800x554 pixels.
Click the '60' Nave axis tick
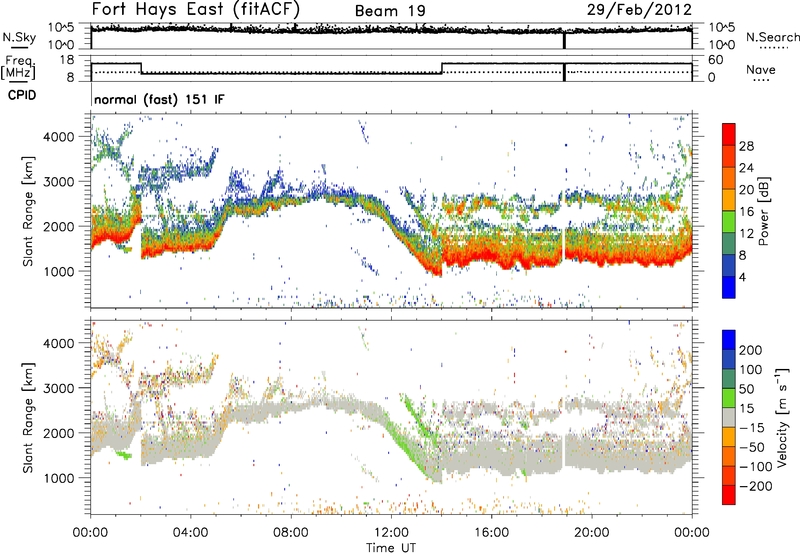(716, 60)
